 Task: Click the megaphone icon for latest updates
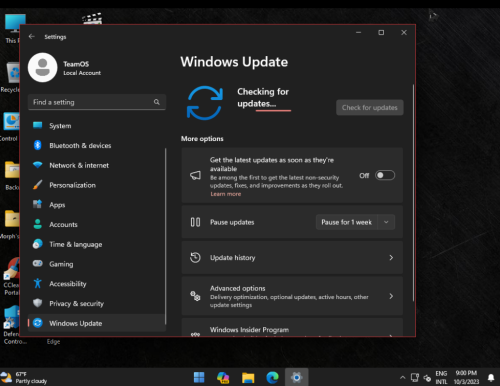coord(195,175)
